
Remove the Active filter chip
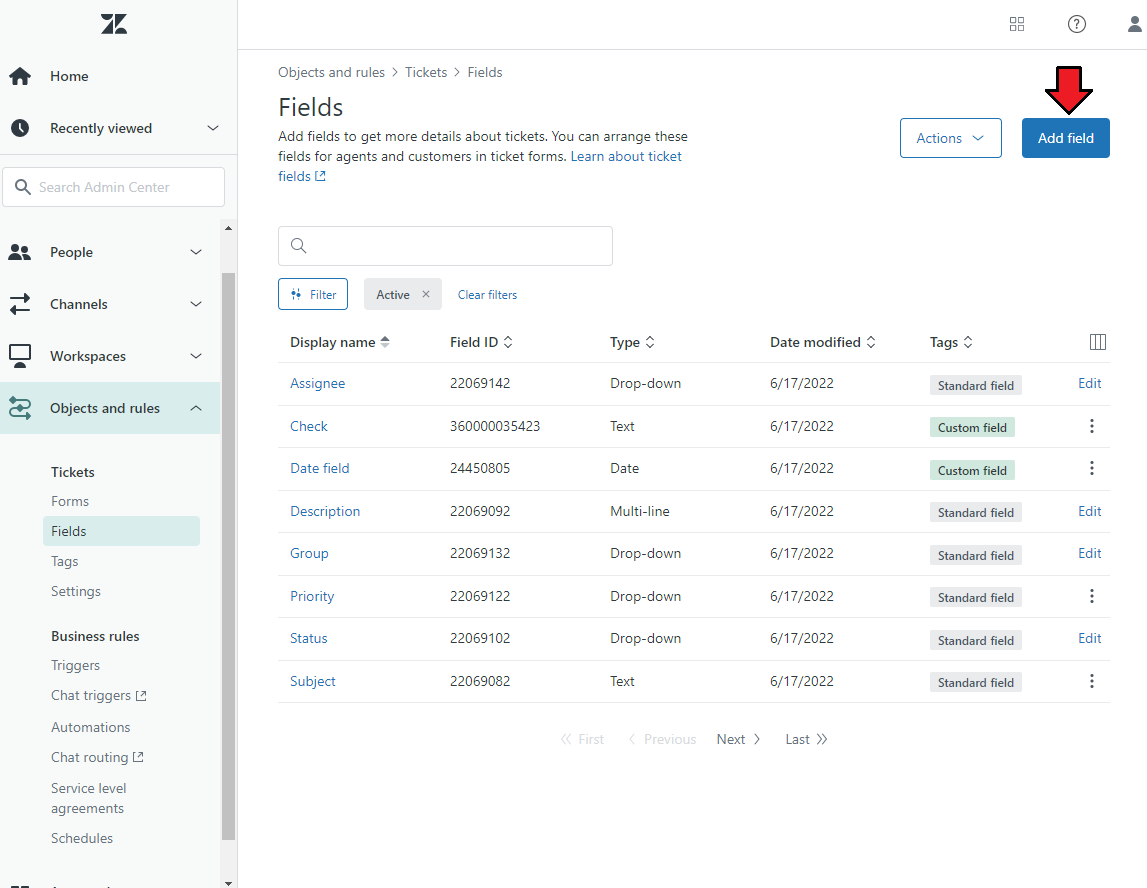[x=426, y=294]
